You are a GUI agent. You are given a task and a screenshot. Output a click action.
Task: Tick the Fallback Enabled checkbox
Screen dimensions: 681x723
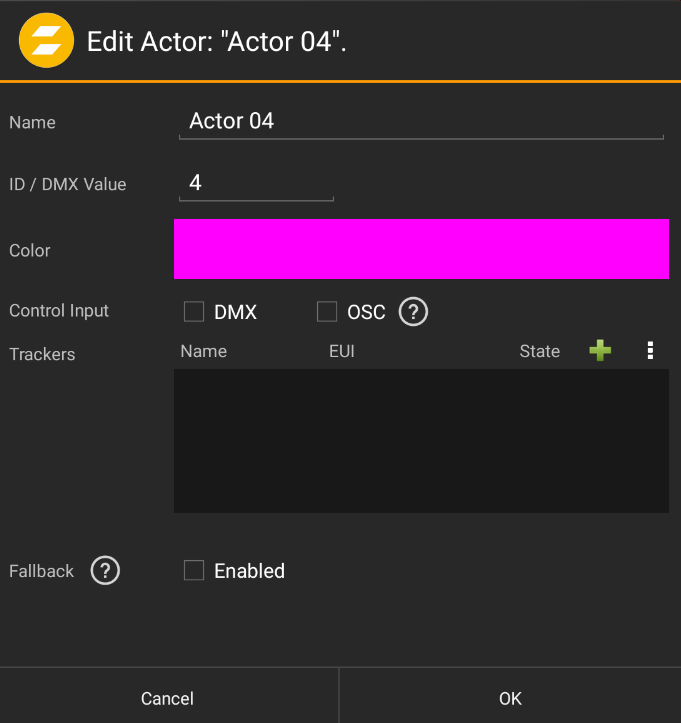(x=194, y=570)
